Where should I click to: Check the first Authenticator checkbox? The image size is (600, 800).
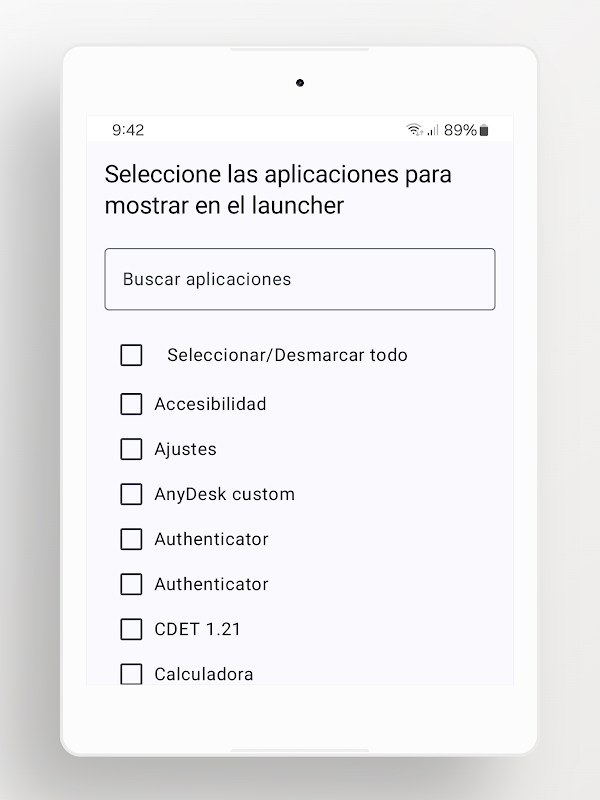tap(131, 539)
